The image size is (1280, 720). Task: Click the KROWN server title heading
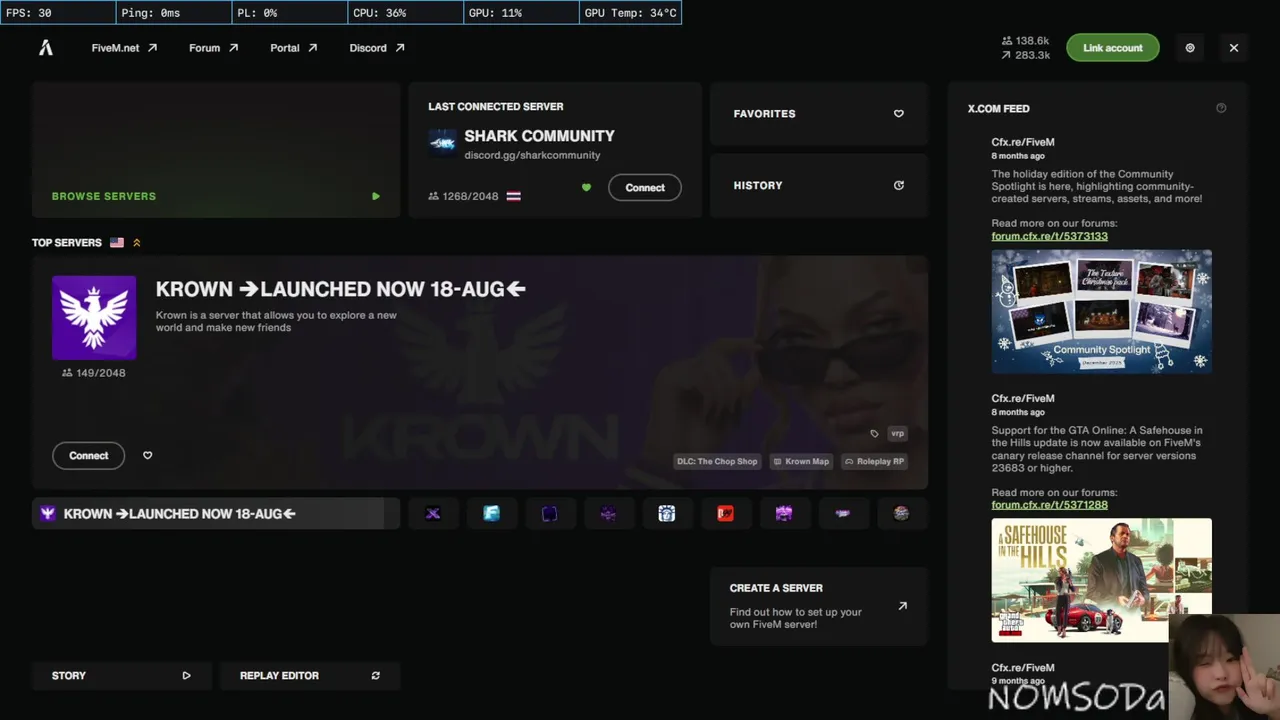coord(341,289)
